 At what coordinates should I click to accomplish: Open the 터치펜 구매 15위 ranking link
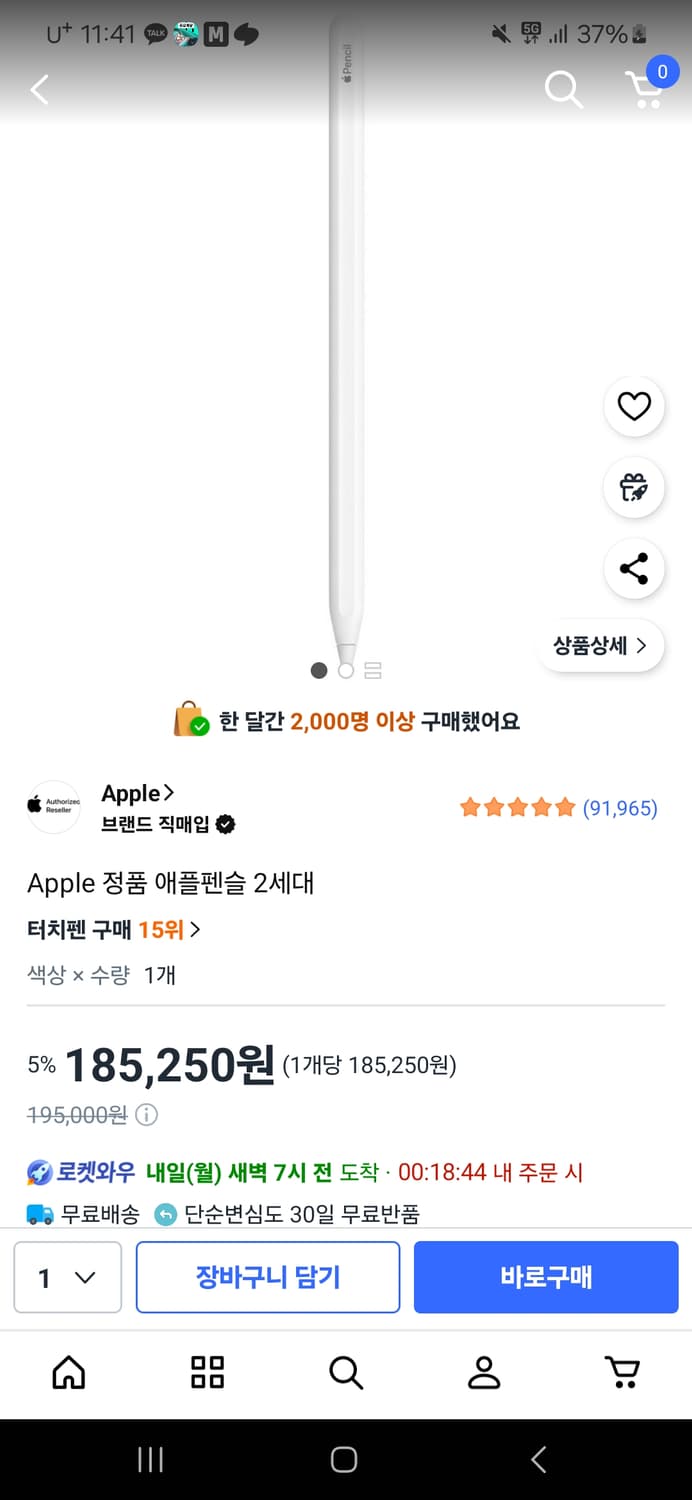coord(110,929)
